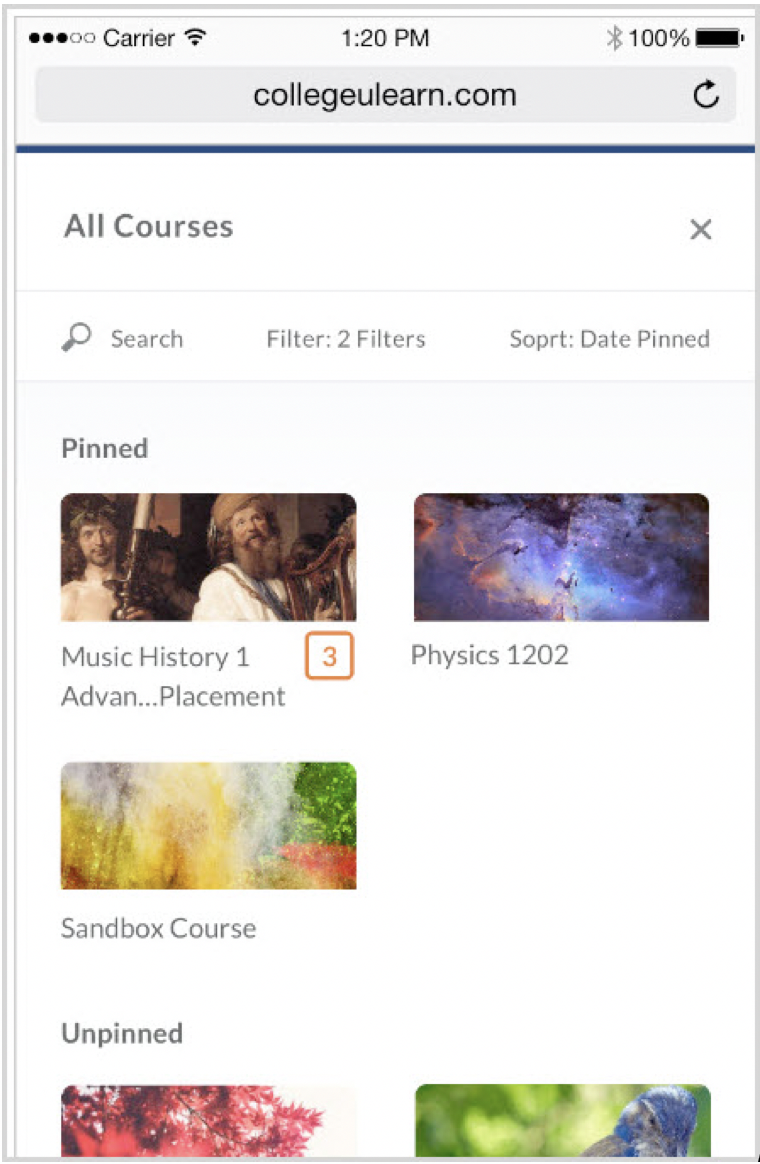Focus the course Search field
760x1164 pixels.
[x=146, y=339]
